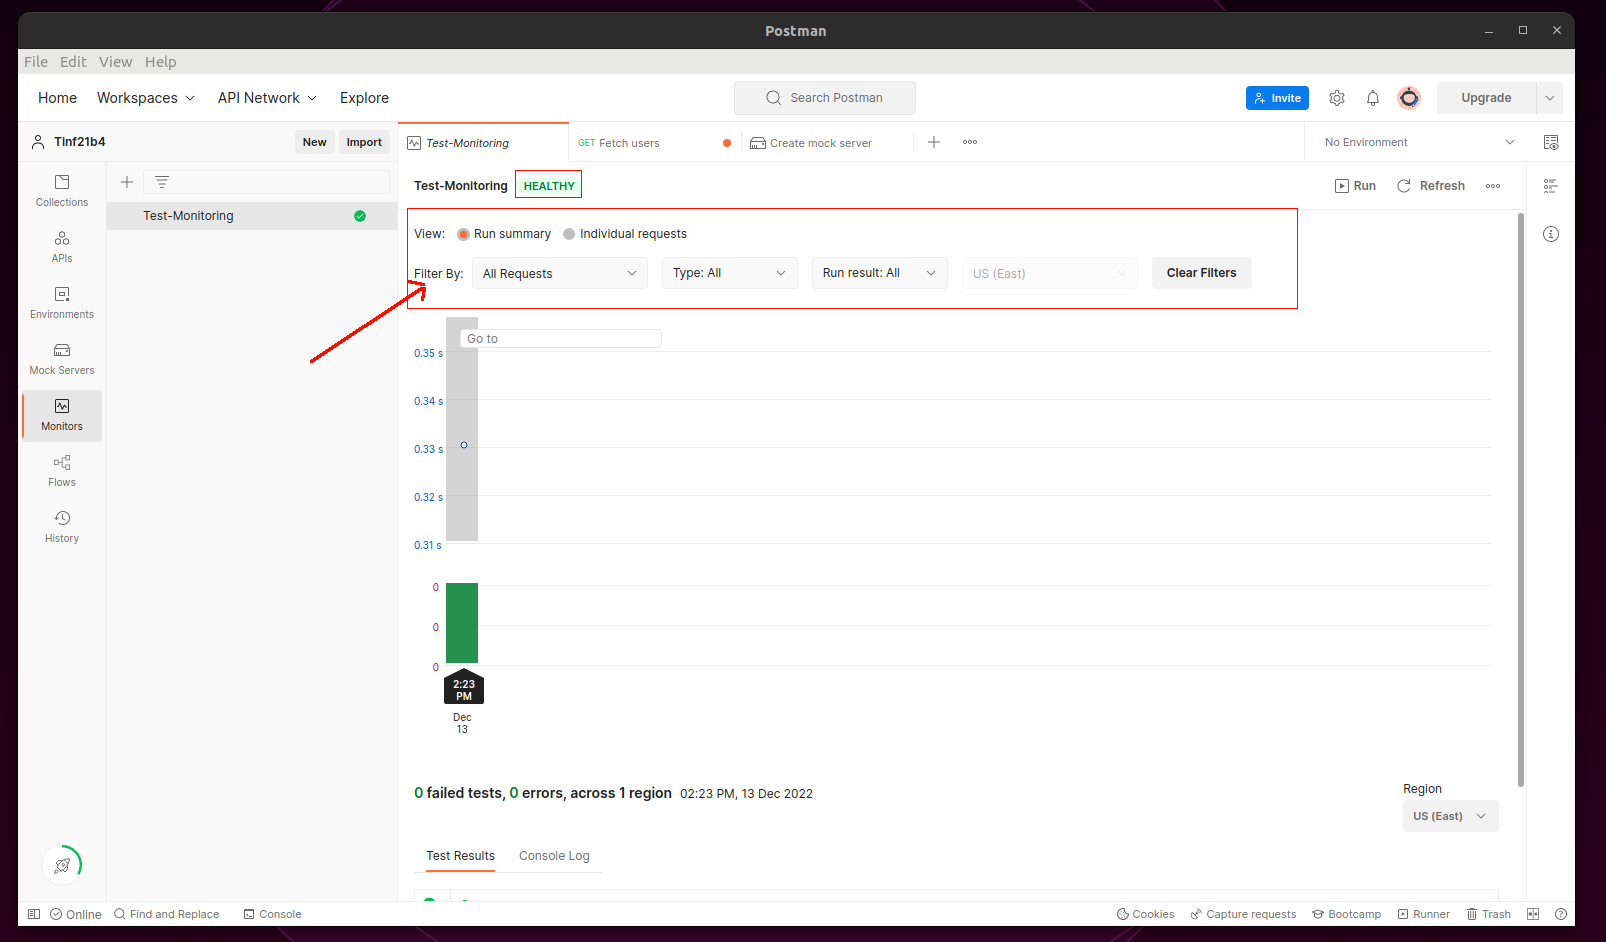The width and height of the screenshot is (1606, 942).
Task: Run the Test-Monitoring monitor
Action: click(1355, 185)
